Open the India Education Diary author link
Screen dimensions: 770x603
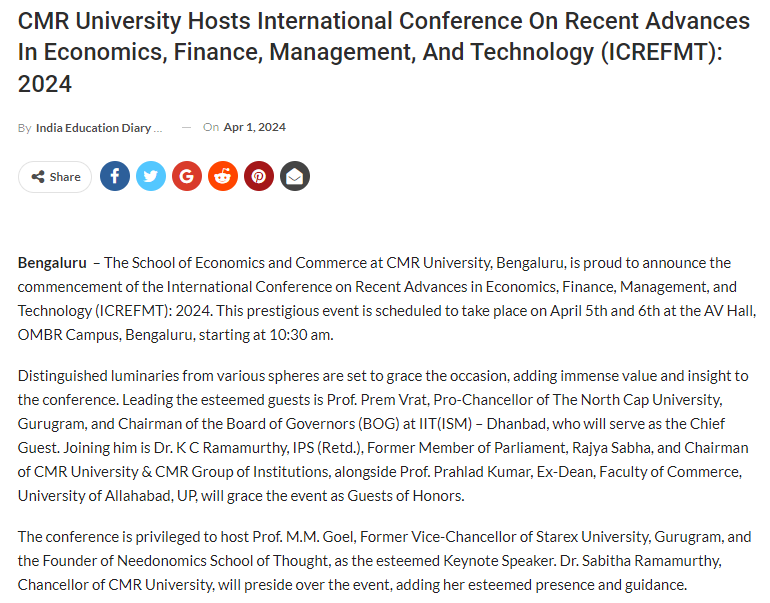[94, 127]
